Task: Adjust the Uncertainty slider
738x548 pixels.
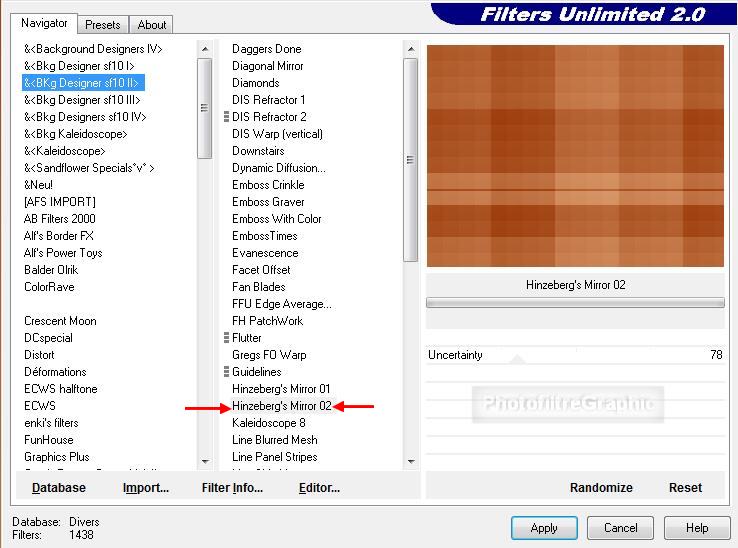Action: [575, 355]
